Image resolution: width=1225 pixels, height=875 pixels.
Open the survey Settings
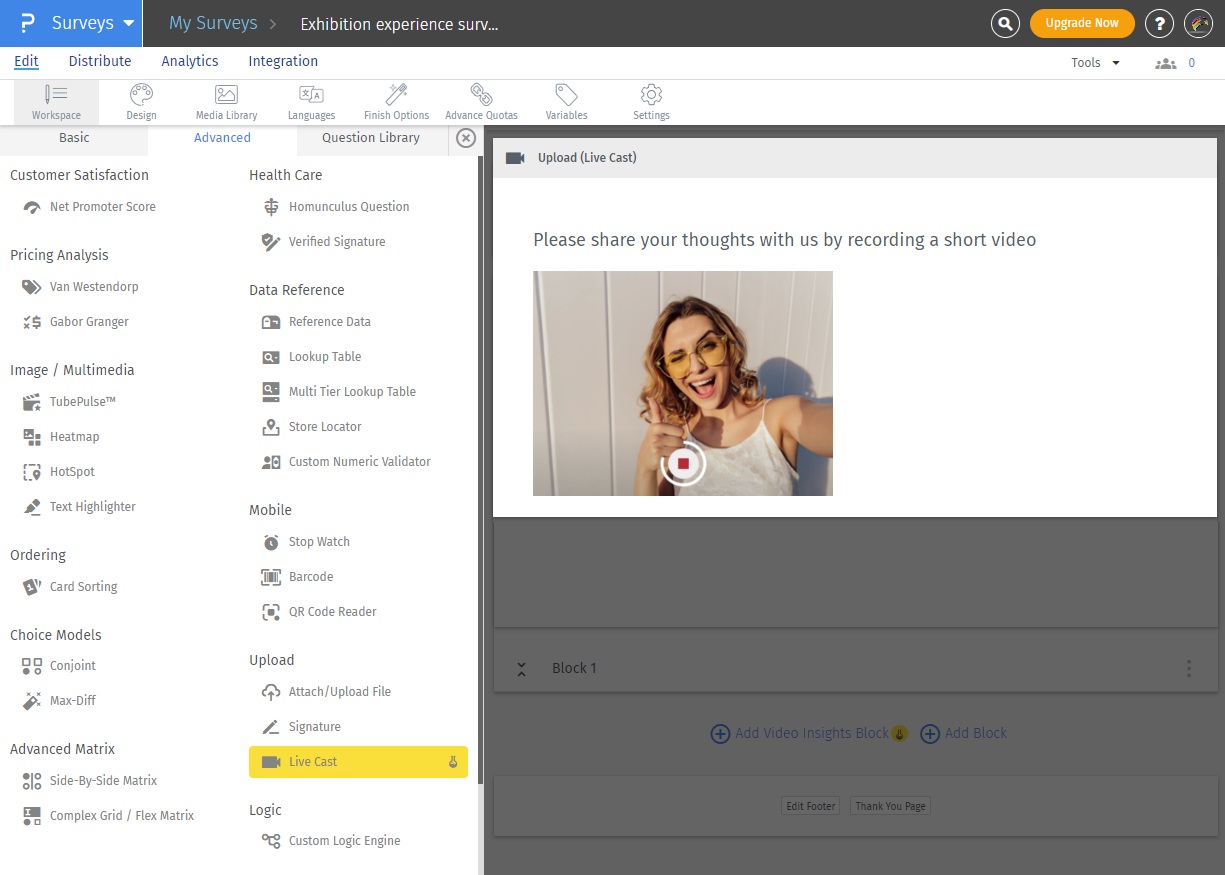(651, 101)
